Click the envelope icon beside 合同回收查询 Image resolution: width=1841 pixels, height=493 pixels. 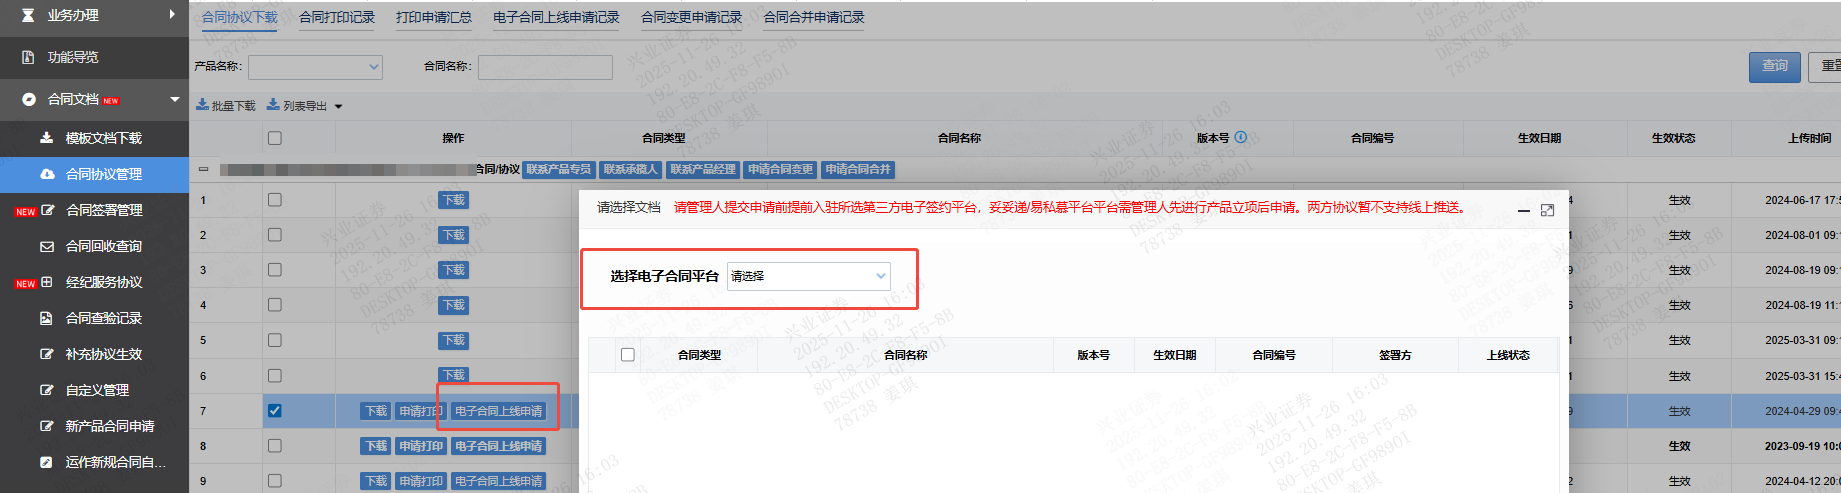click(x=47, y=246)
